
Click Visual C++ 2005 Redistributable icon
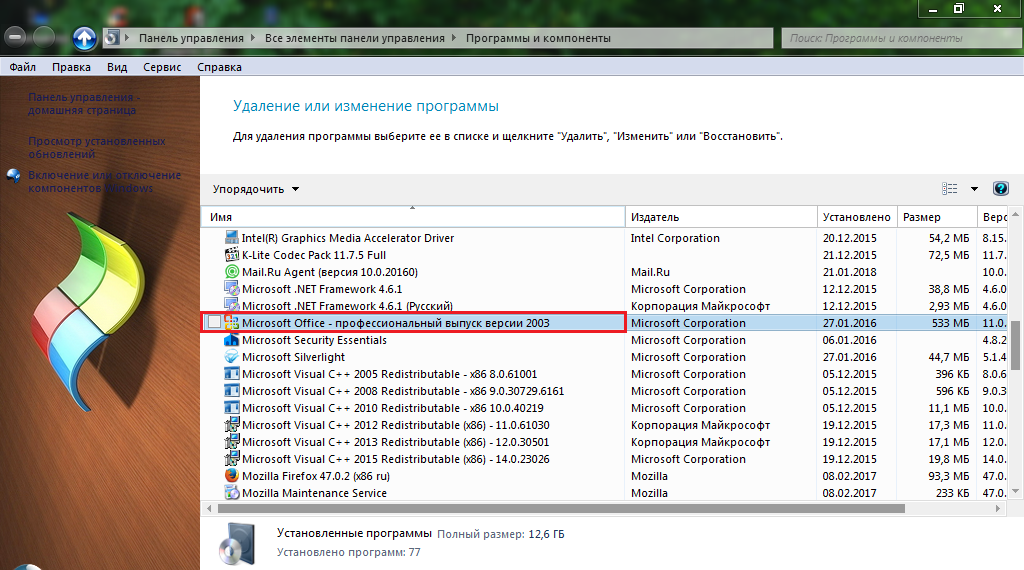(x=231, y=373)
